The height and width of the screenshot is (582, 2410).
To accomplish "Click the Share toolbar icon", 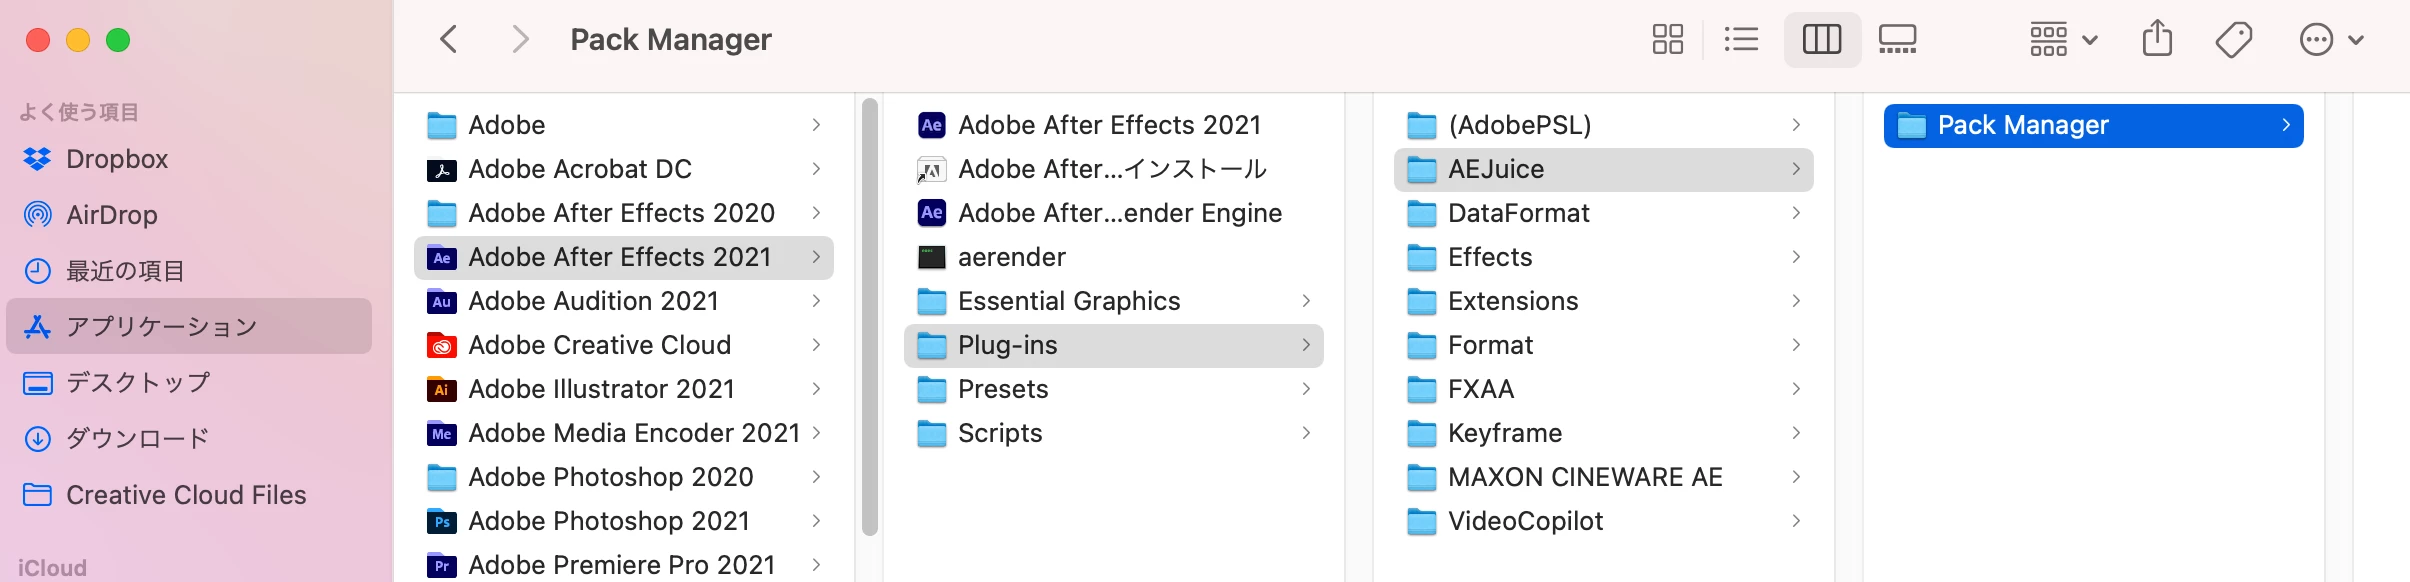I will tap(2157, 40).
